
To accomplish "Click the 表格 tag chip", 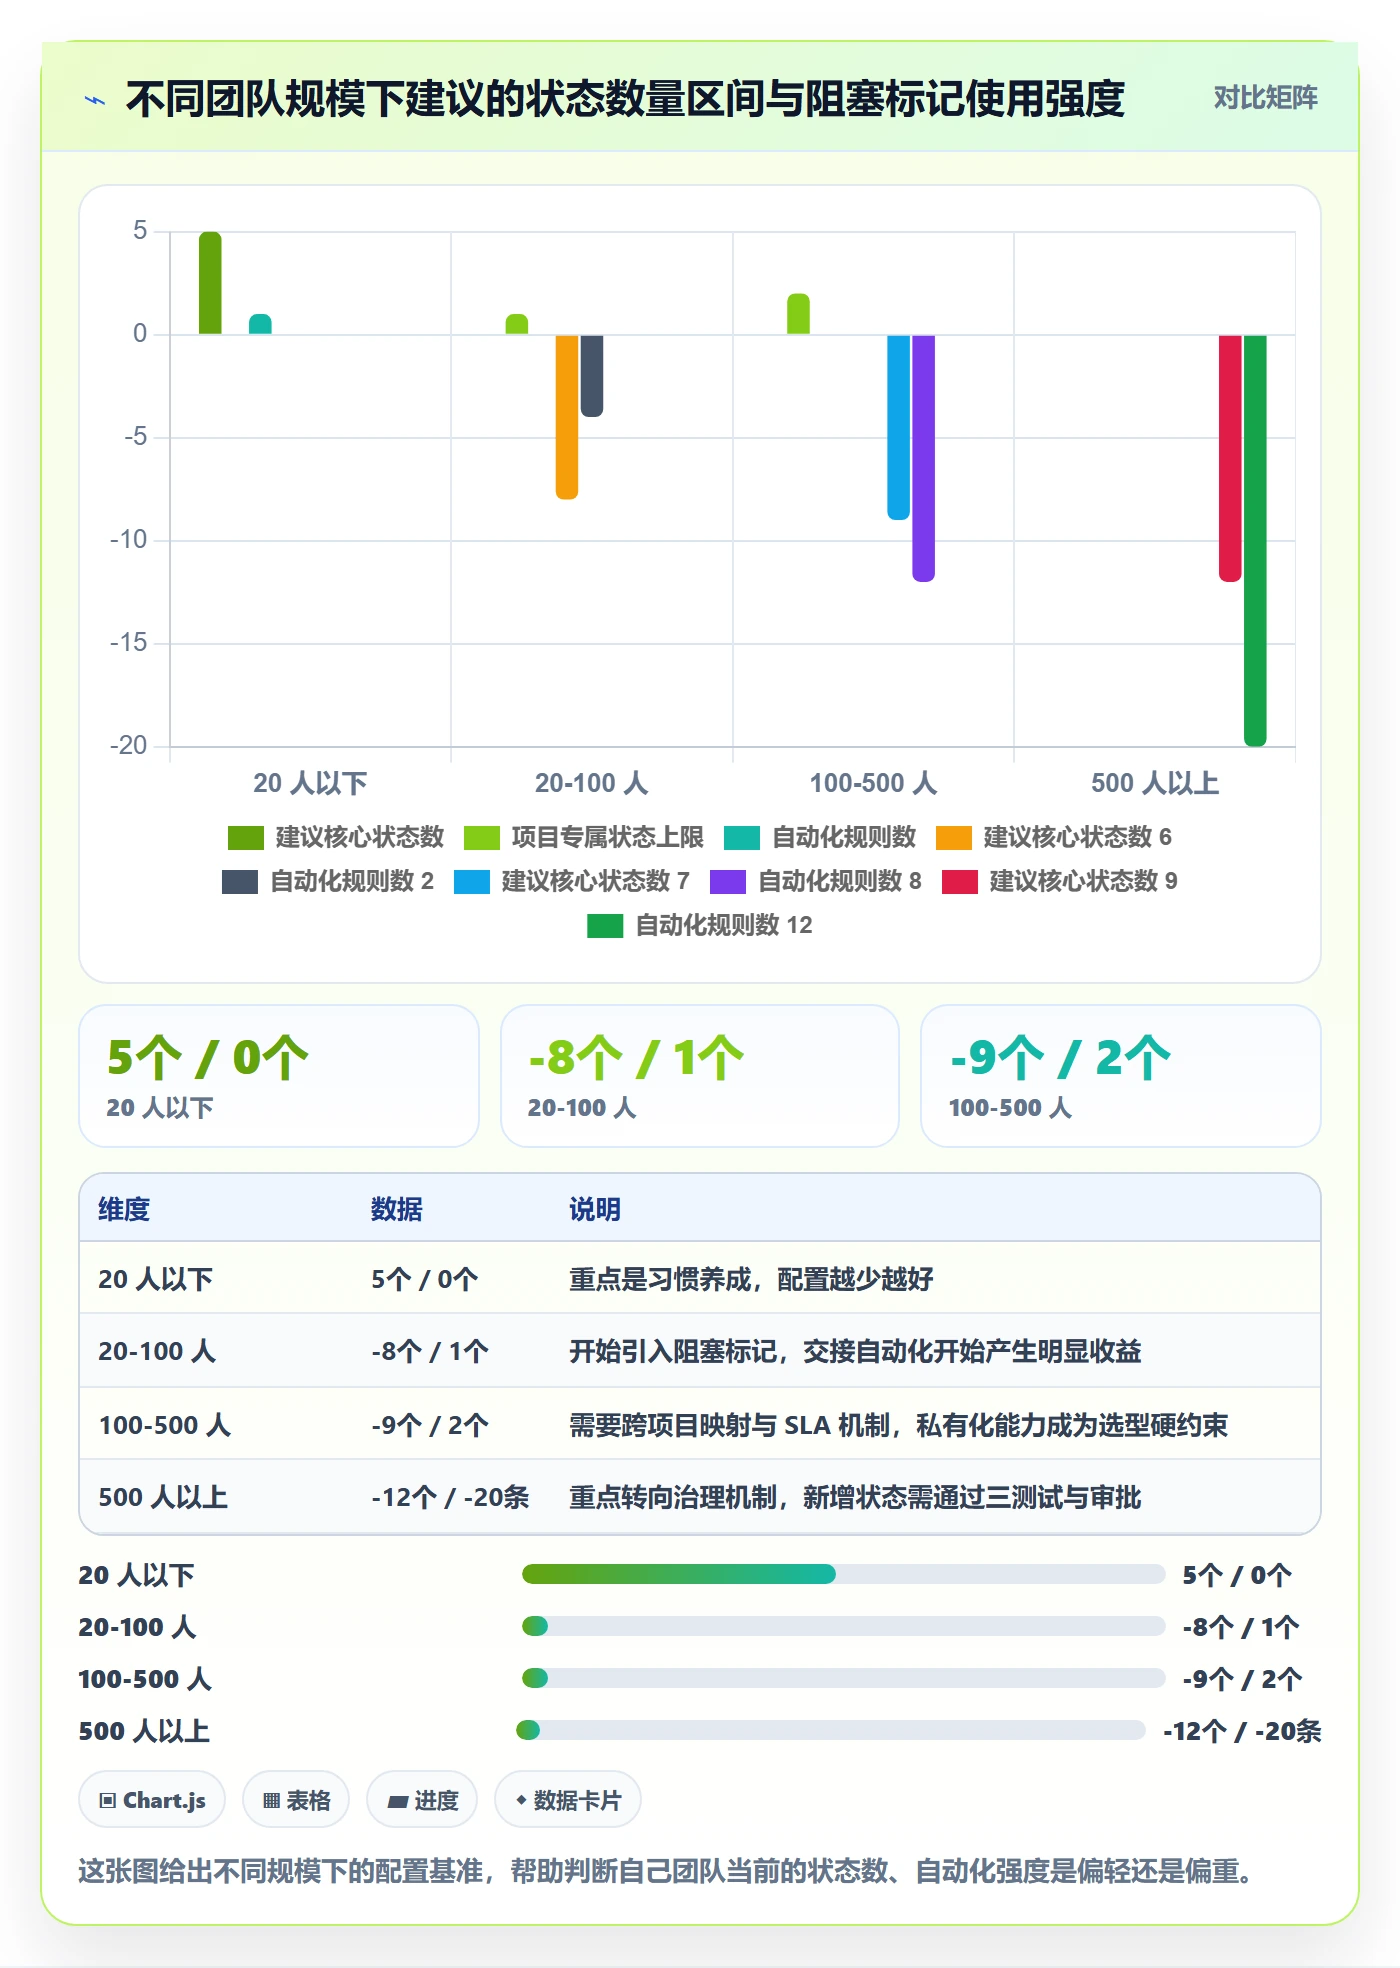I will point(296,1800).
